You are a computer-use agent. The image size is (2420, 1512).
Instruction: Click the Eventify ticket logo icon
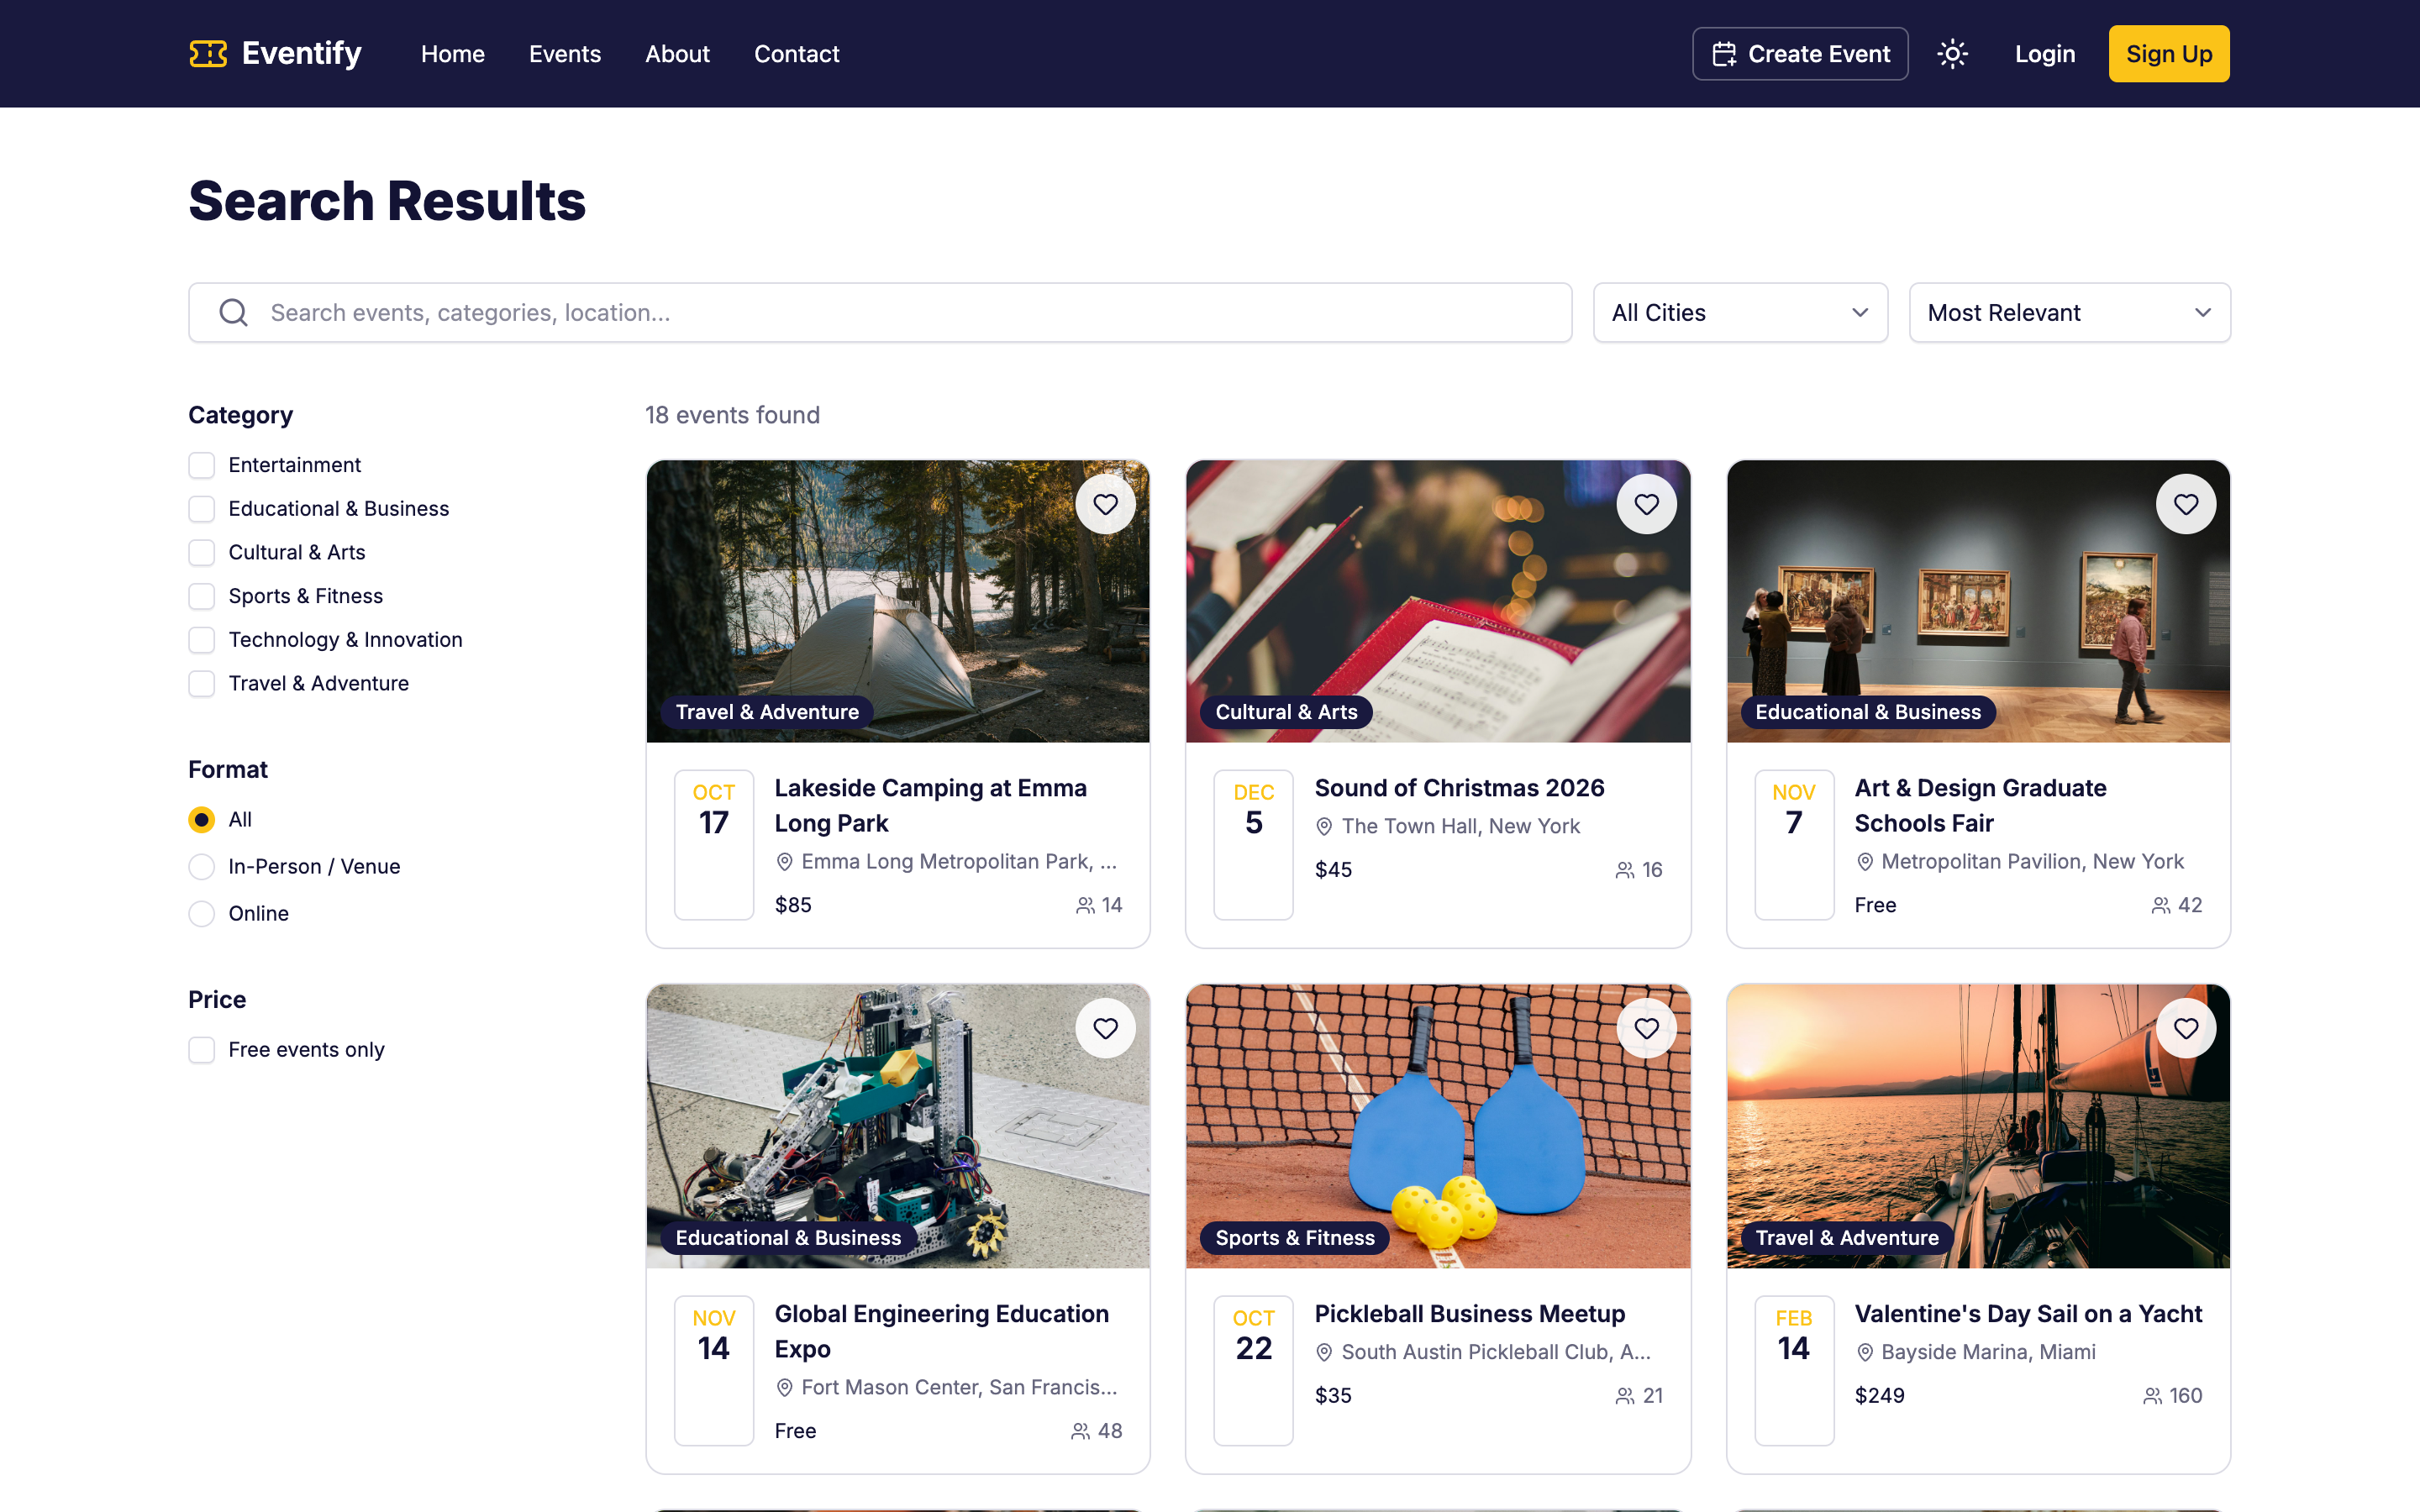pyautogui.click(x=208, y=54)
